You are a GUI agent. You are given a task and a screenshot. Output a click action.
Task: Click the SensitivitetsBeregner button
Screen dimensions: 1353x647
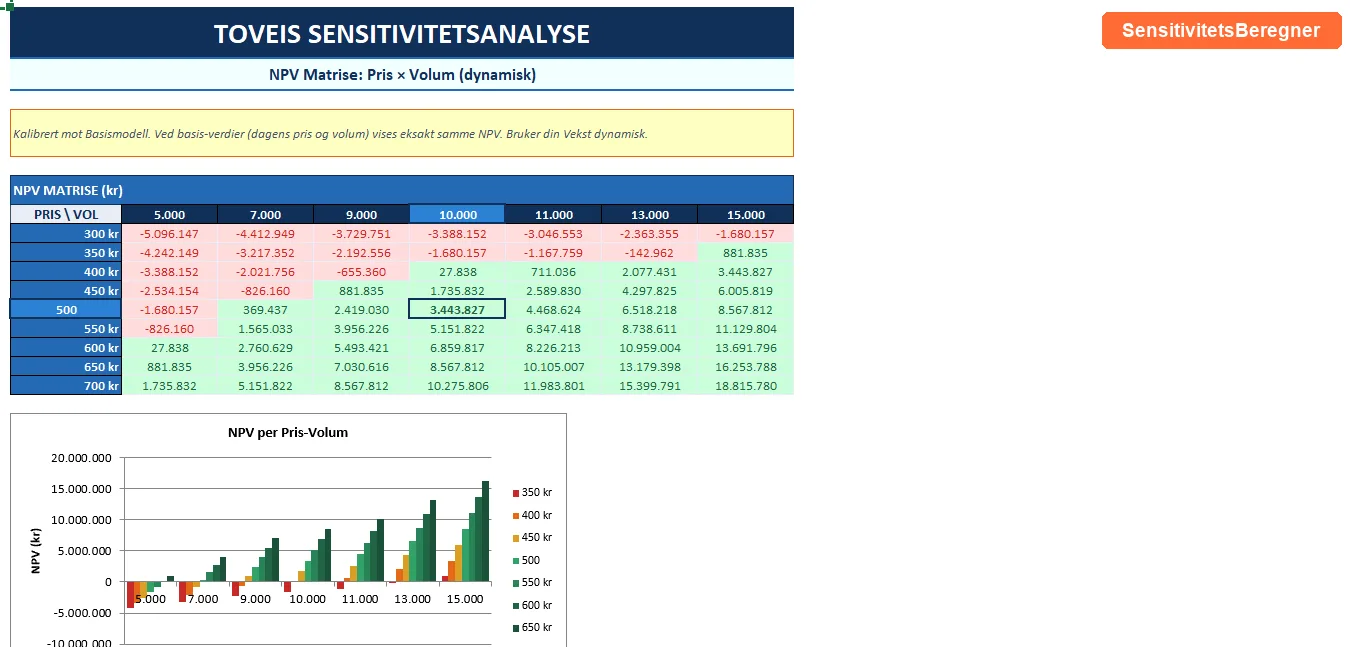coord(1221,30)
